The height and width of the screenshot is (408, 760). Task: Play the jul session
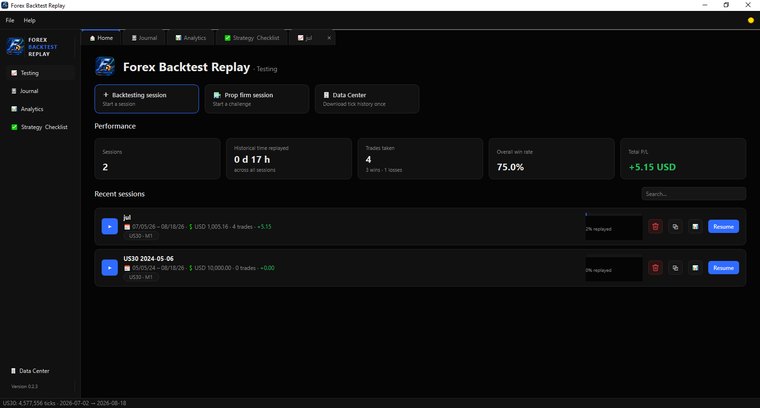(x=110, y=226)
